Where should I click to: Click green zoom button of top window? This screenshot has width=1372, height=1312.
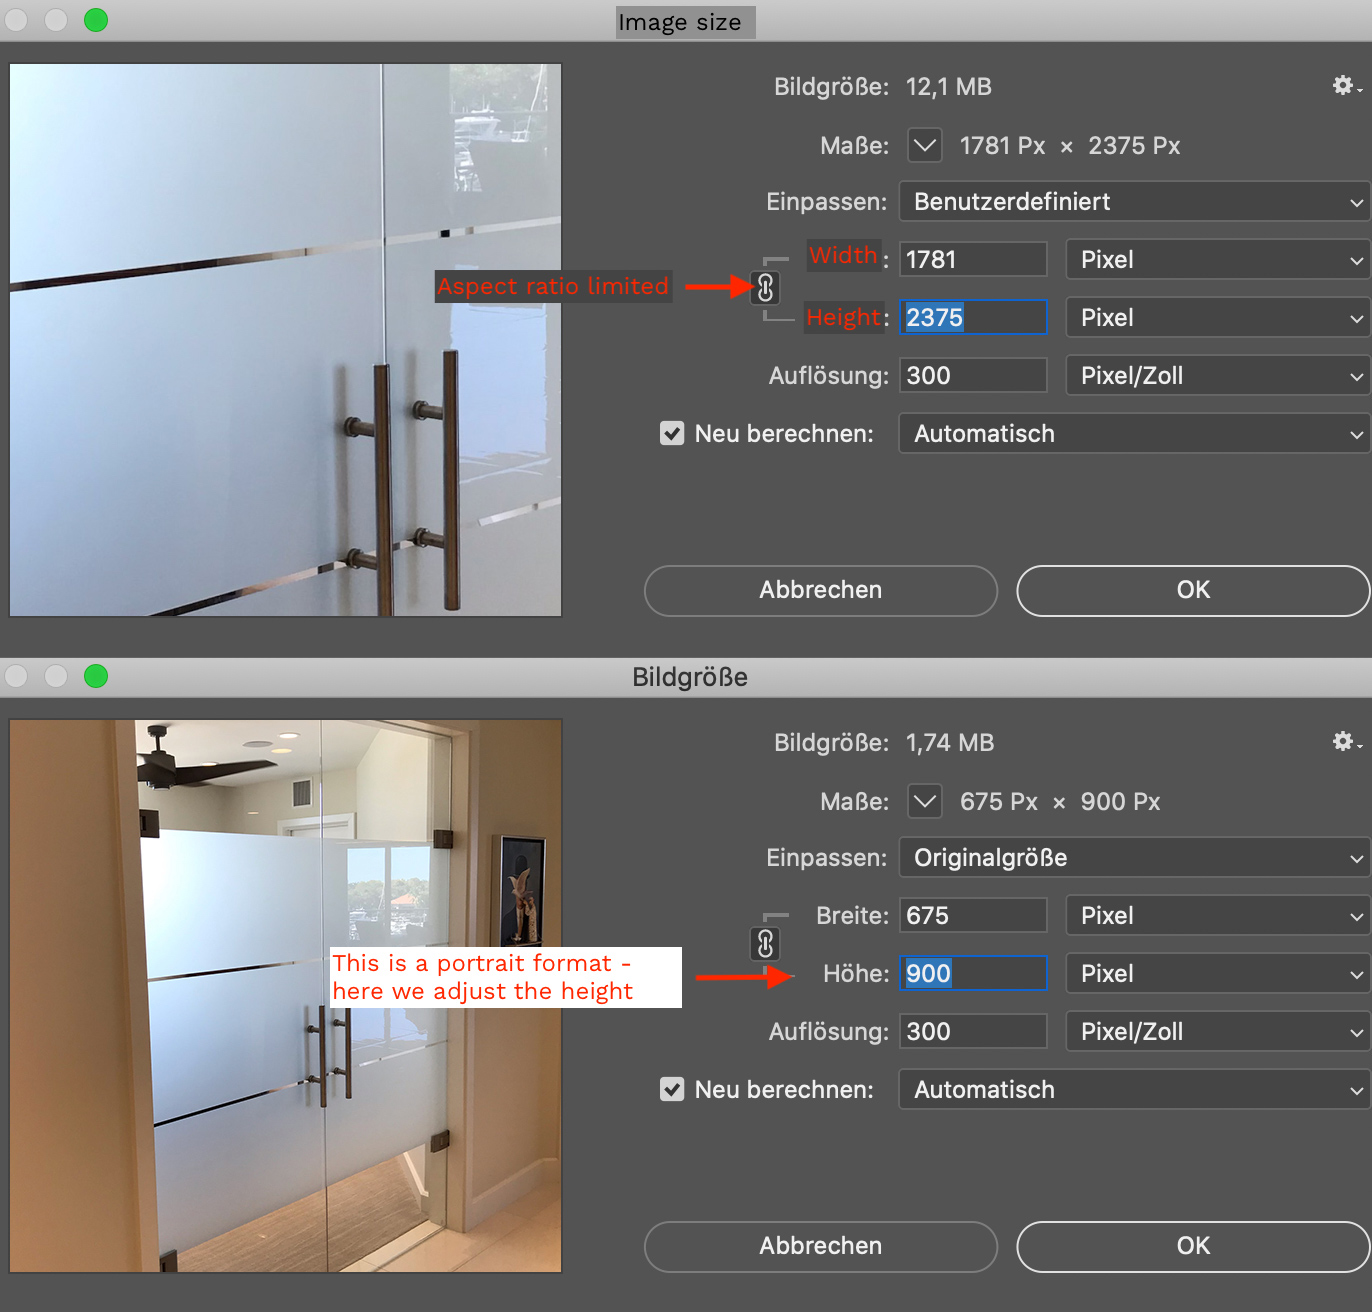pos(96,20)
